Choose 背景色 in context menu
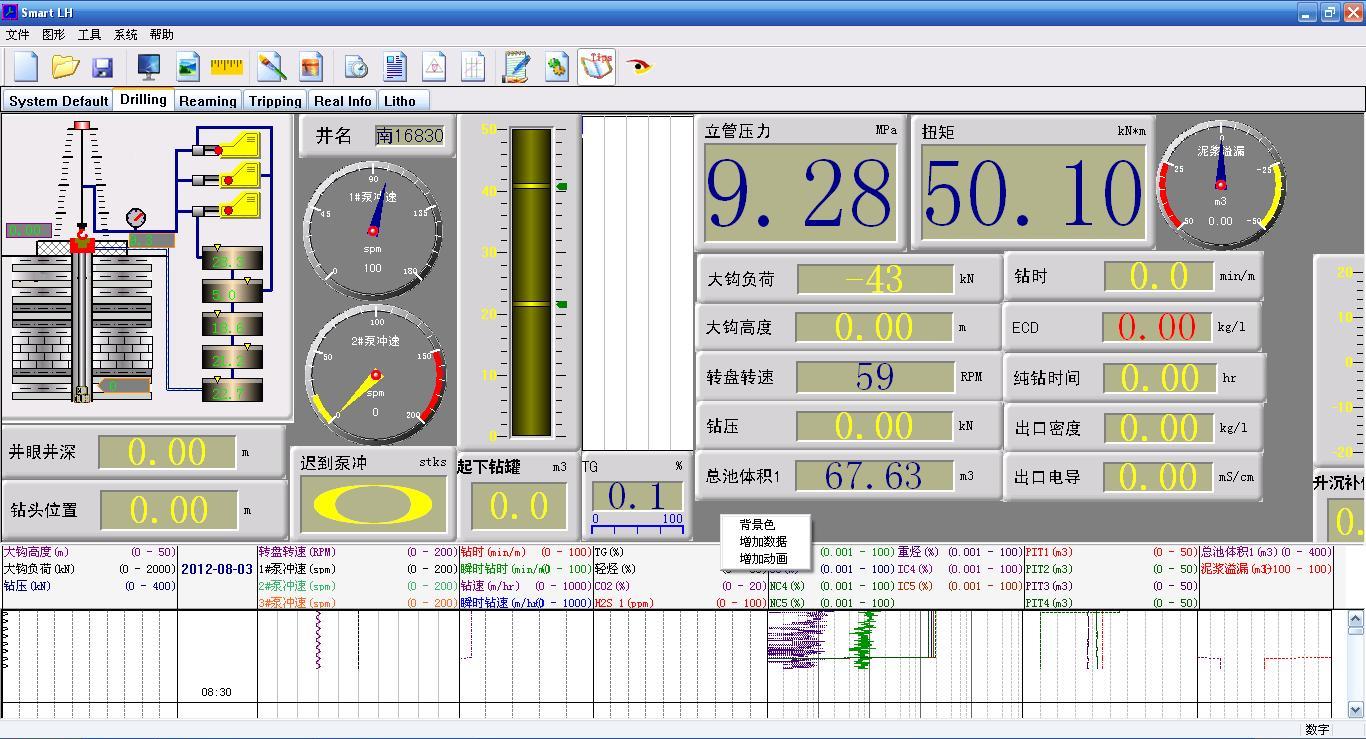This screenshot has width=1366, height=739. tap(757, 525)
